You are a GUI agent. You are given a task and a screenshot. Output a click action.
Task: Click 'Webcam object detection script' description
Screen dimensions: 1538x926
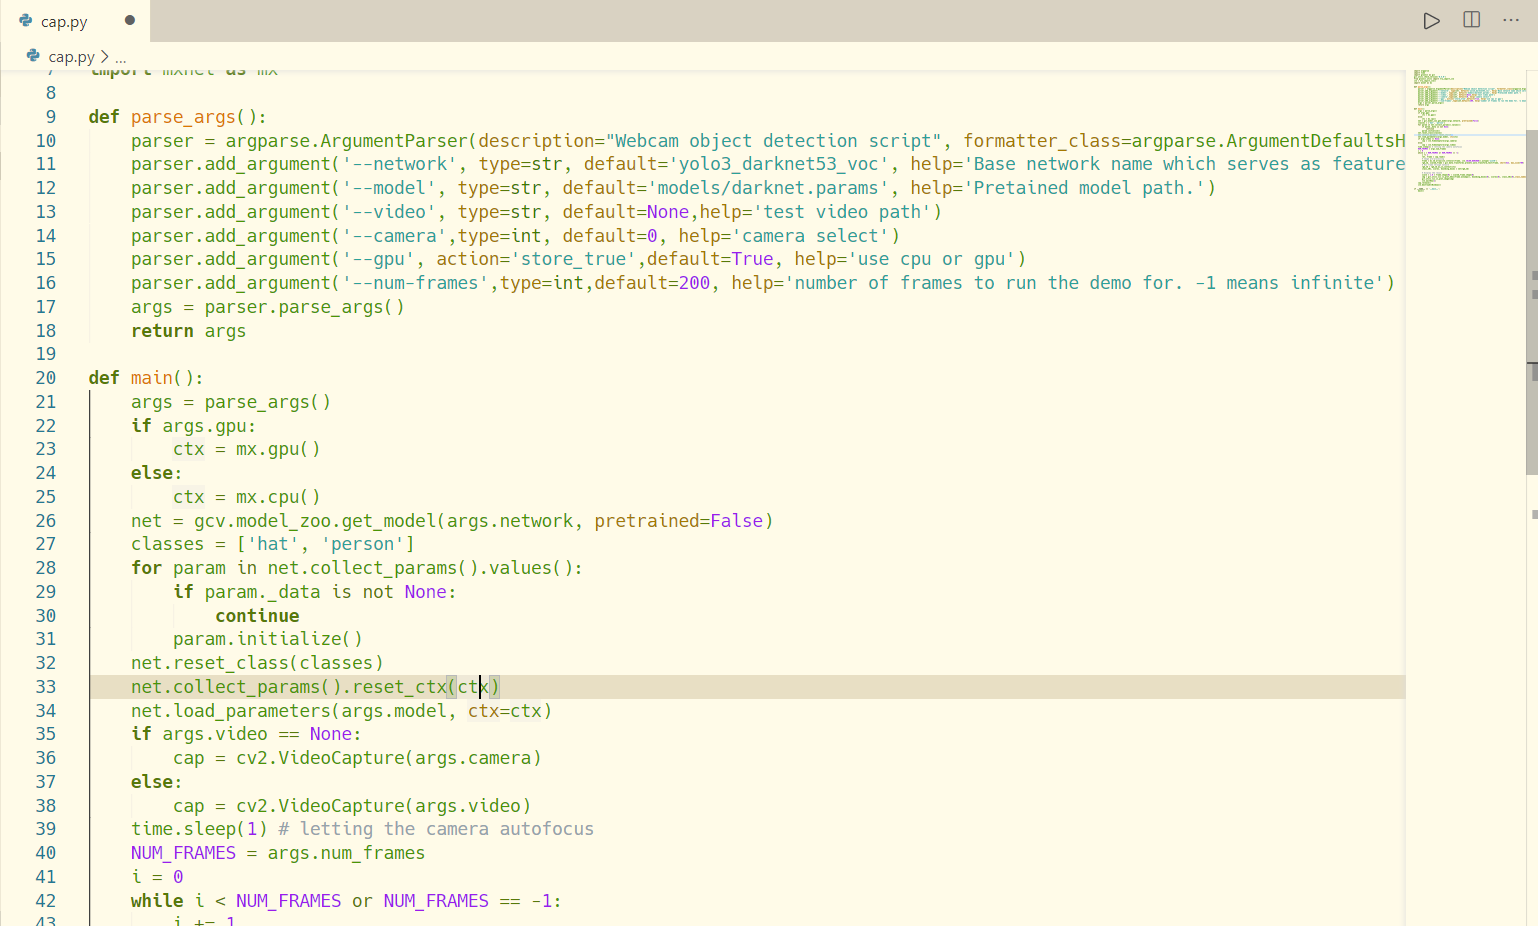(773, 141)
